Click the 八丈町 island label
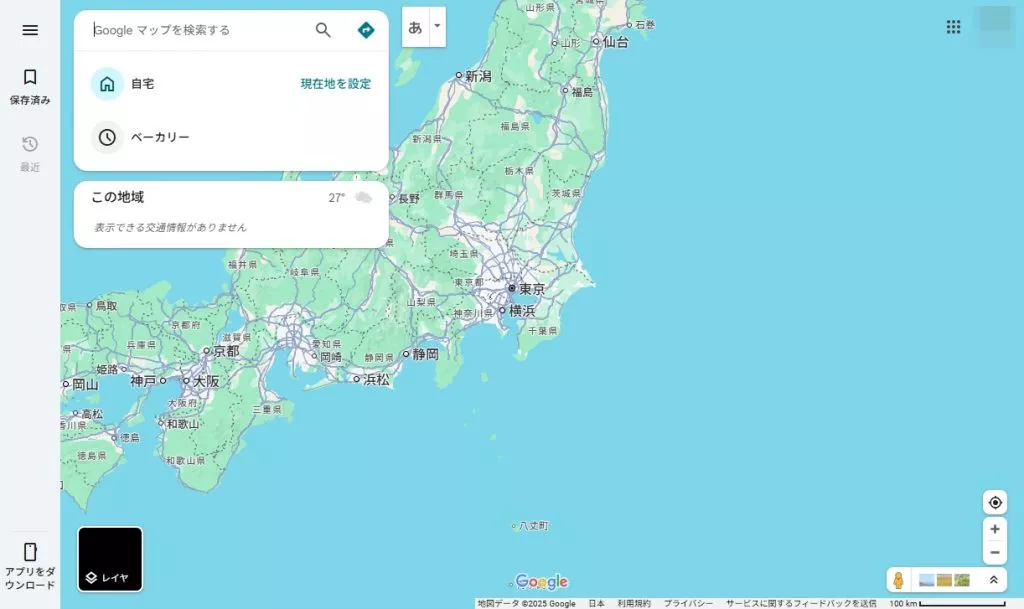 click(534, 526)
